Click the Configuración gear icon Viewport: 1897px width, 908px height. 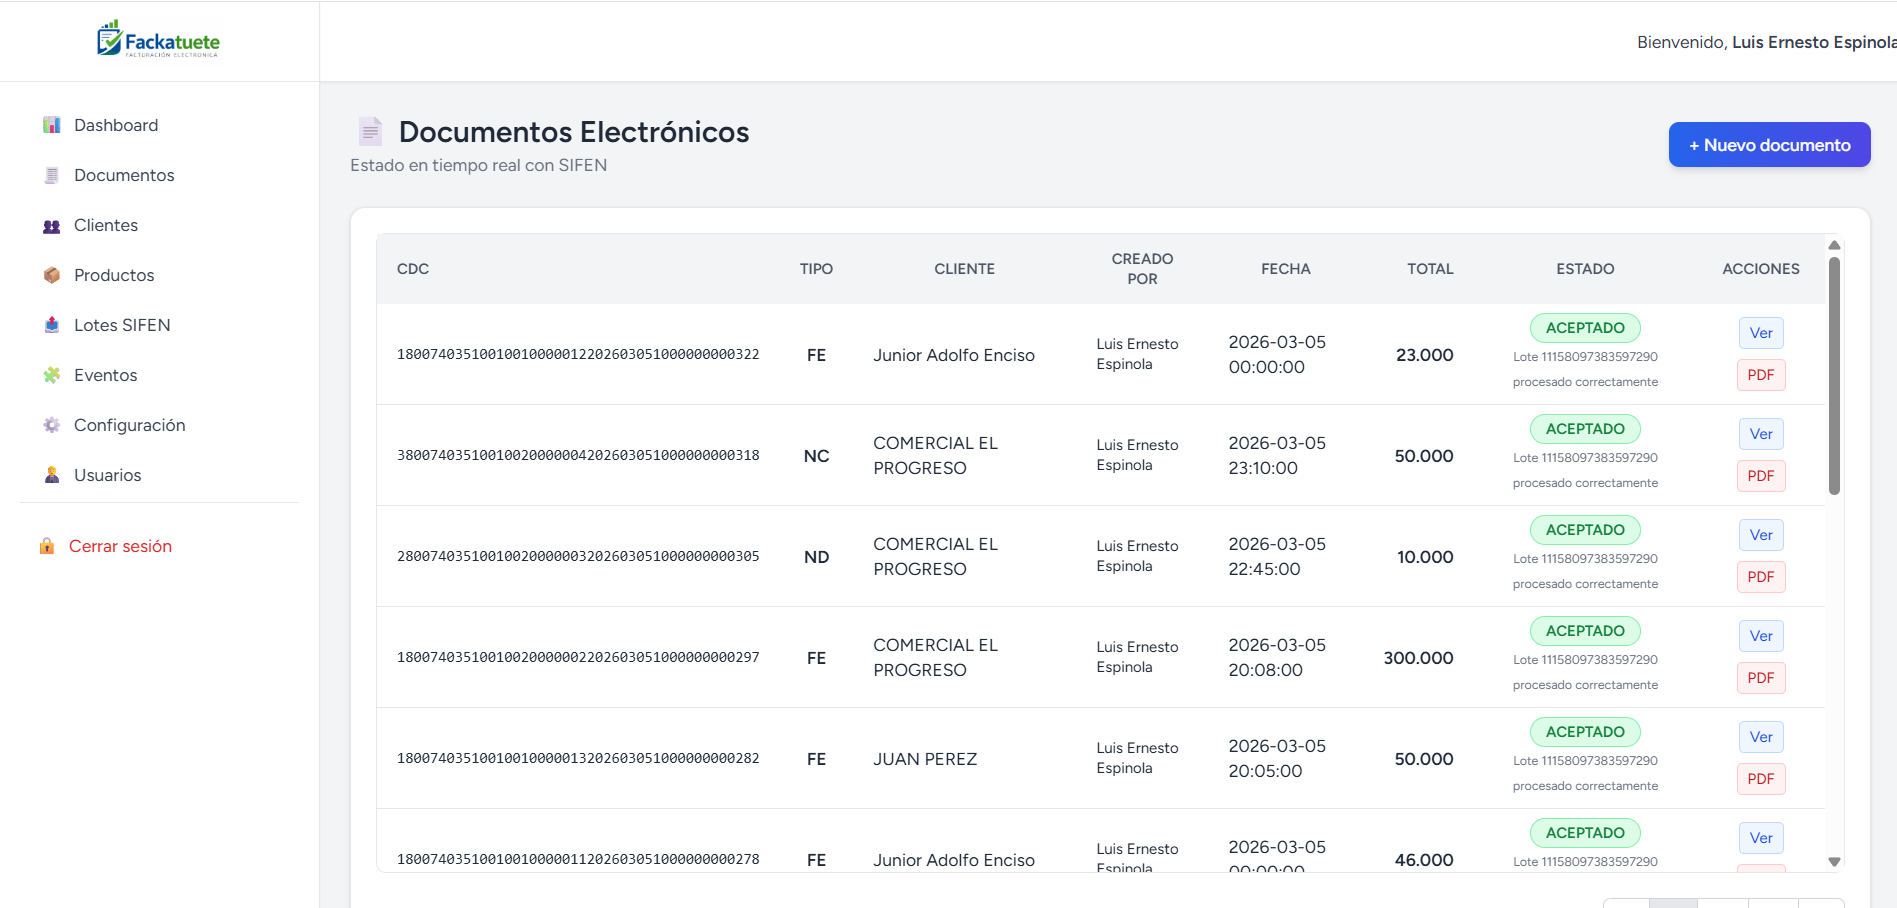[52, 425]
